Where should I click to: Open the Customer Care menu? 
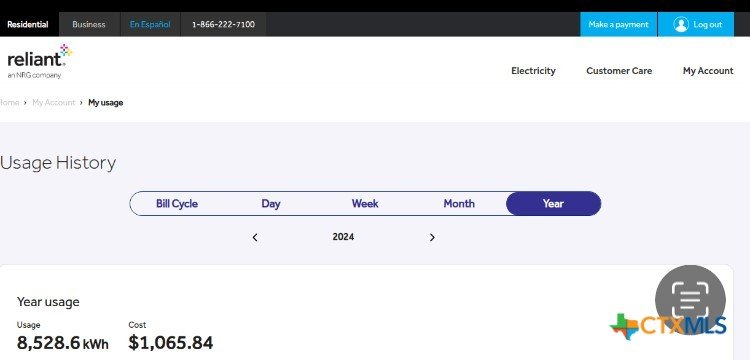tap(619, 71)
